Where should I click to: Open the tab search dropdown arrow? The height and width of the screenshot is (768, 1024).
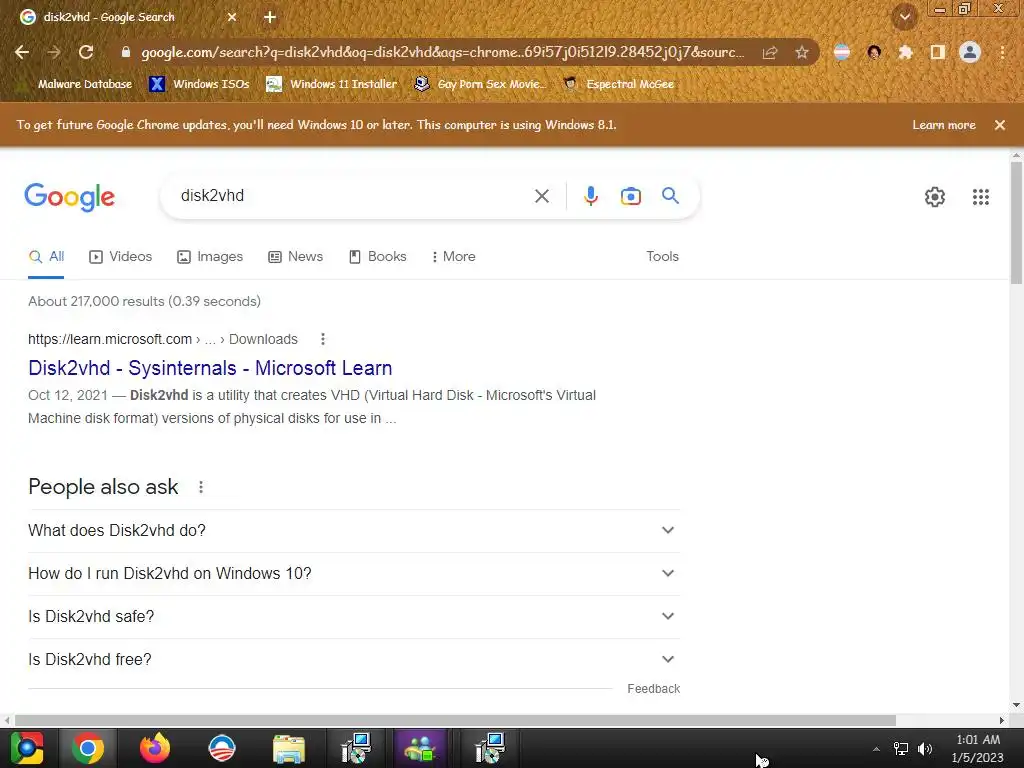(905, 17)
